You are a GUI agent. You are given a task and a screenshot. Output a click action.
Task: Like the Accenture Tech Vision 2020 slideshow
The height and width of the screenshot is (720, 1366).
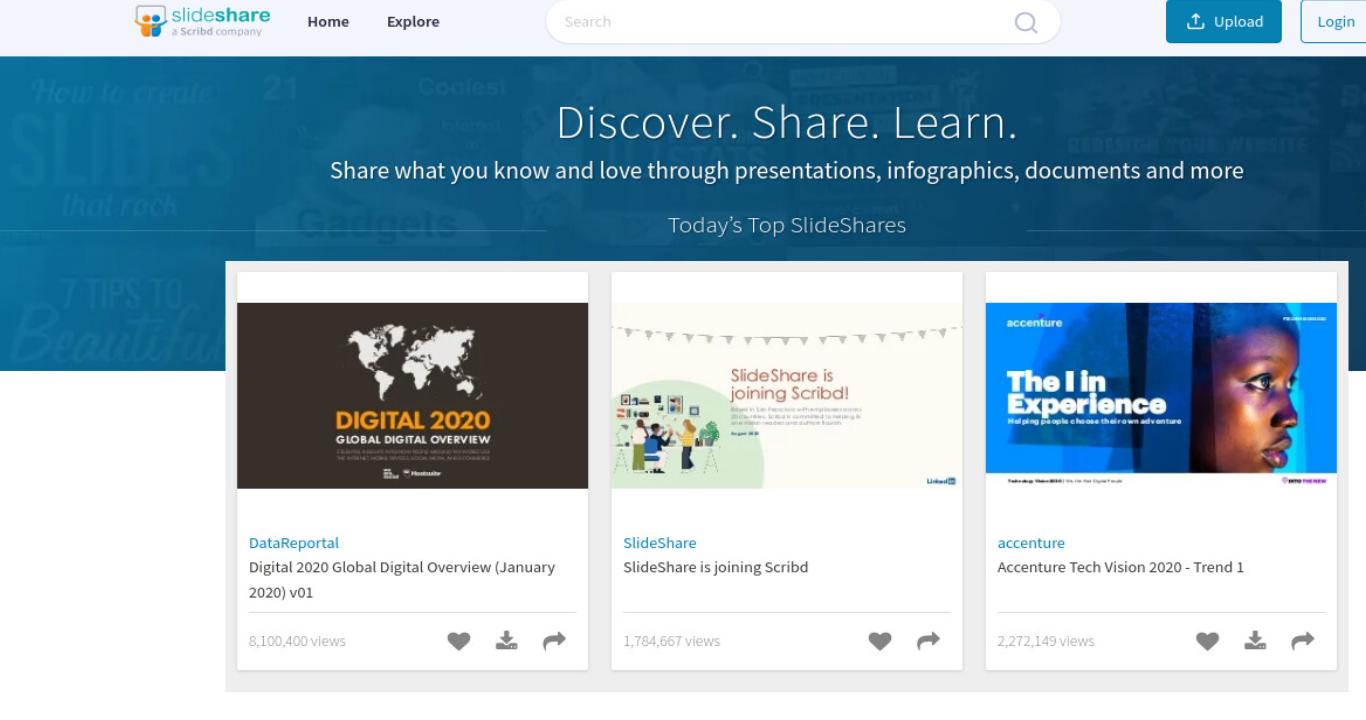pyautogui.click(x=1208, y=641)
